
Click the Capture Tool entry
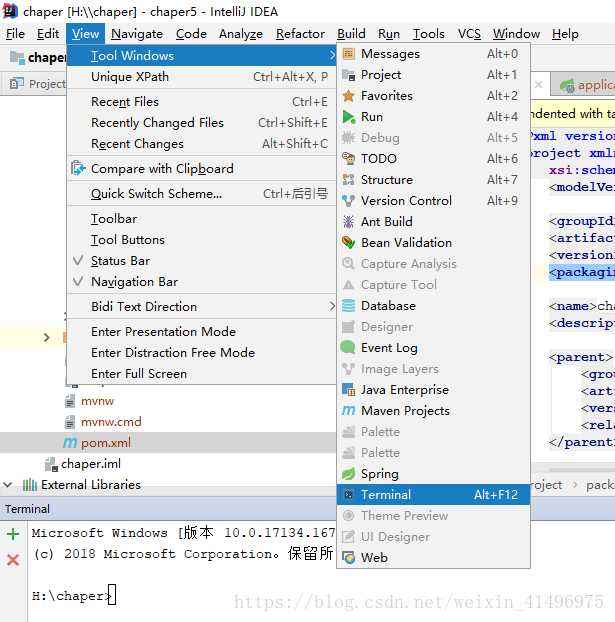(433, 285)
